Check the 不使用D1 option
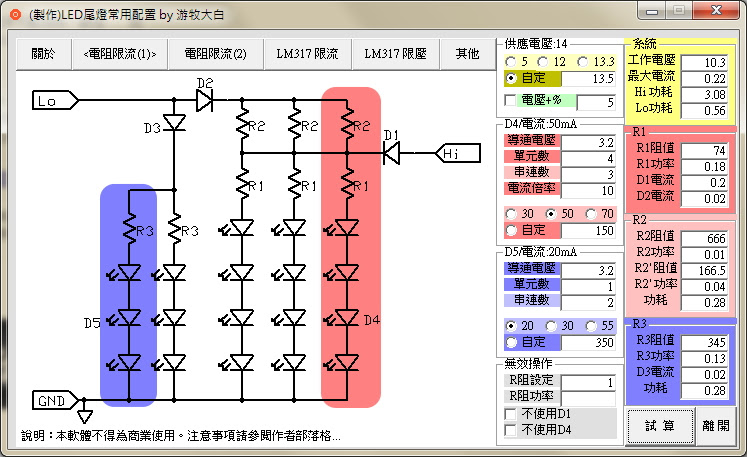 (x=512, y=414)
